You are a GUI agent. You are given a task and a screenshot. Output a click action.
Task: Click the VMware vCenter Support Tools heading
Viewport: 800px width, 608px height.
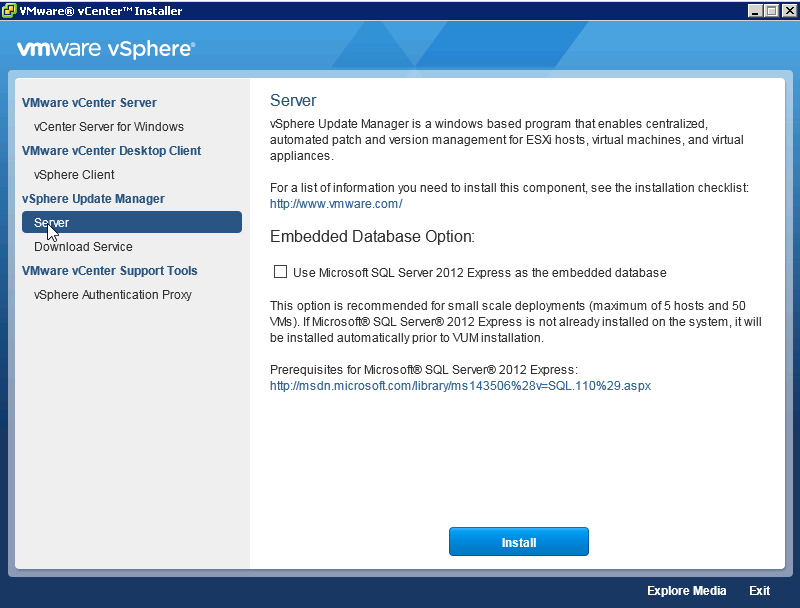[x=110, y=271]
